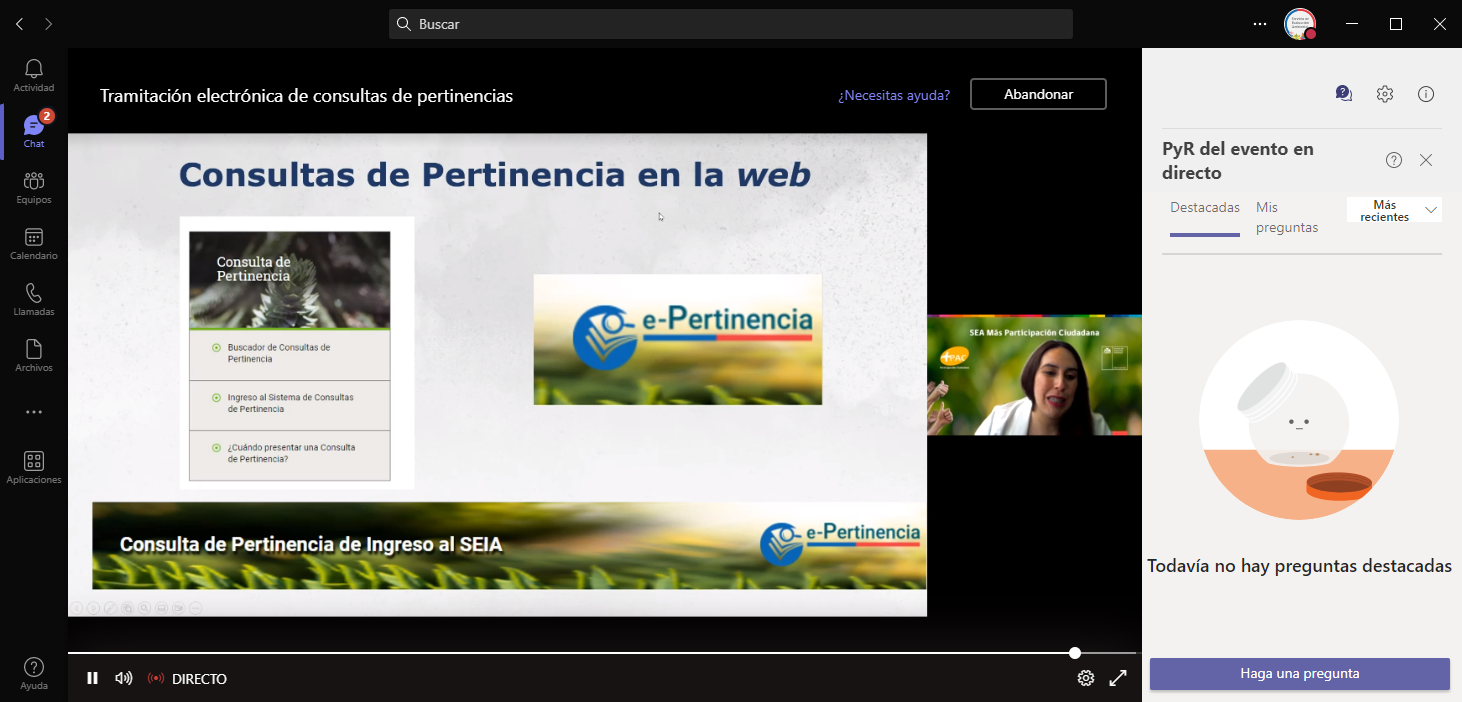The height and width of the screenshot is (702, 1462).
Task: Click the video progress slider handle
Action: [1075, 653]
